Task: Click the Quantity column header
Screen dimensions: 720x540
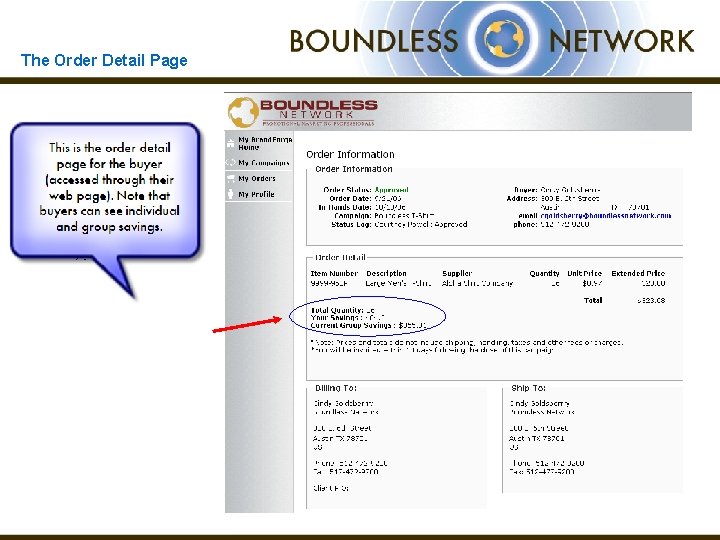Action: pyautogui.click(x=544, y=273)
